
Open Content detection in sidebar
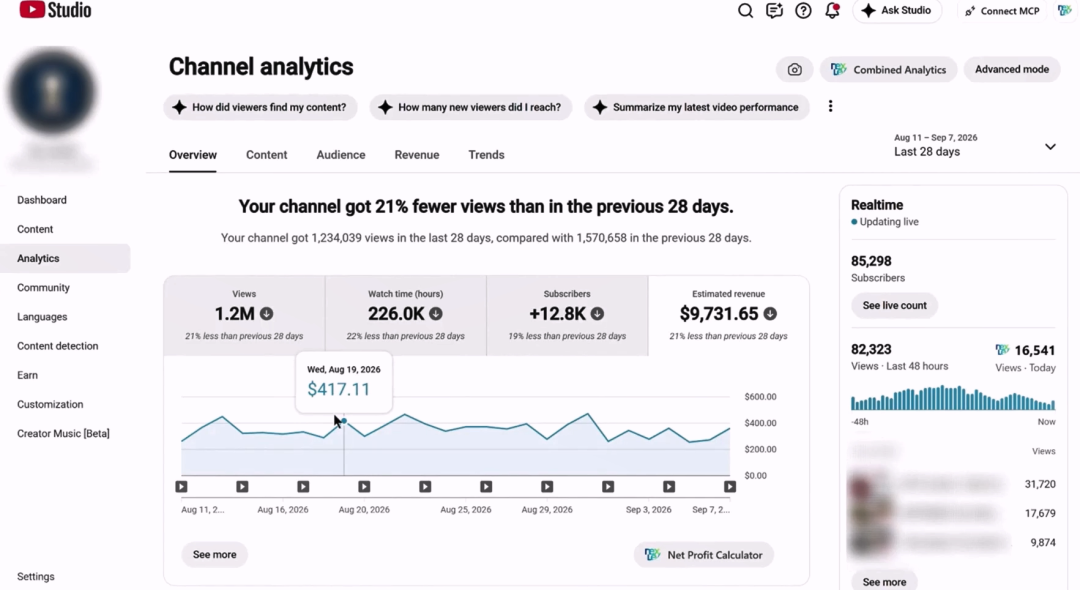[58, 346]
